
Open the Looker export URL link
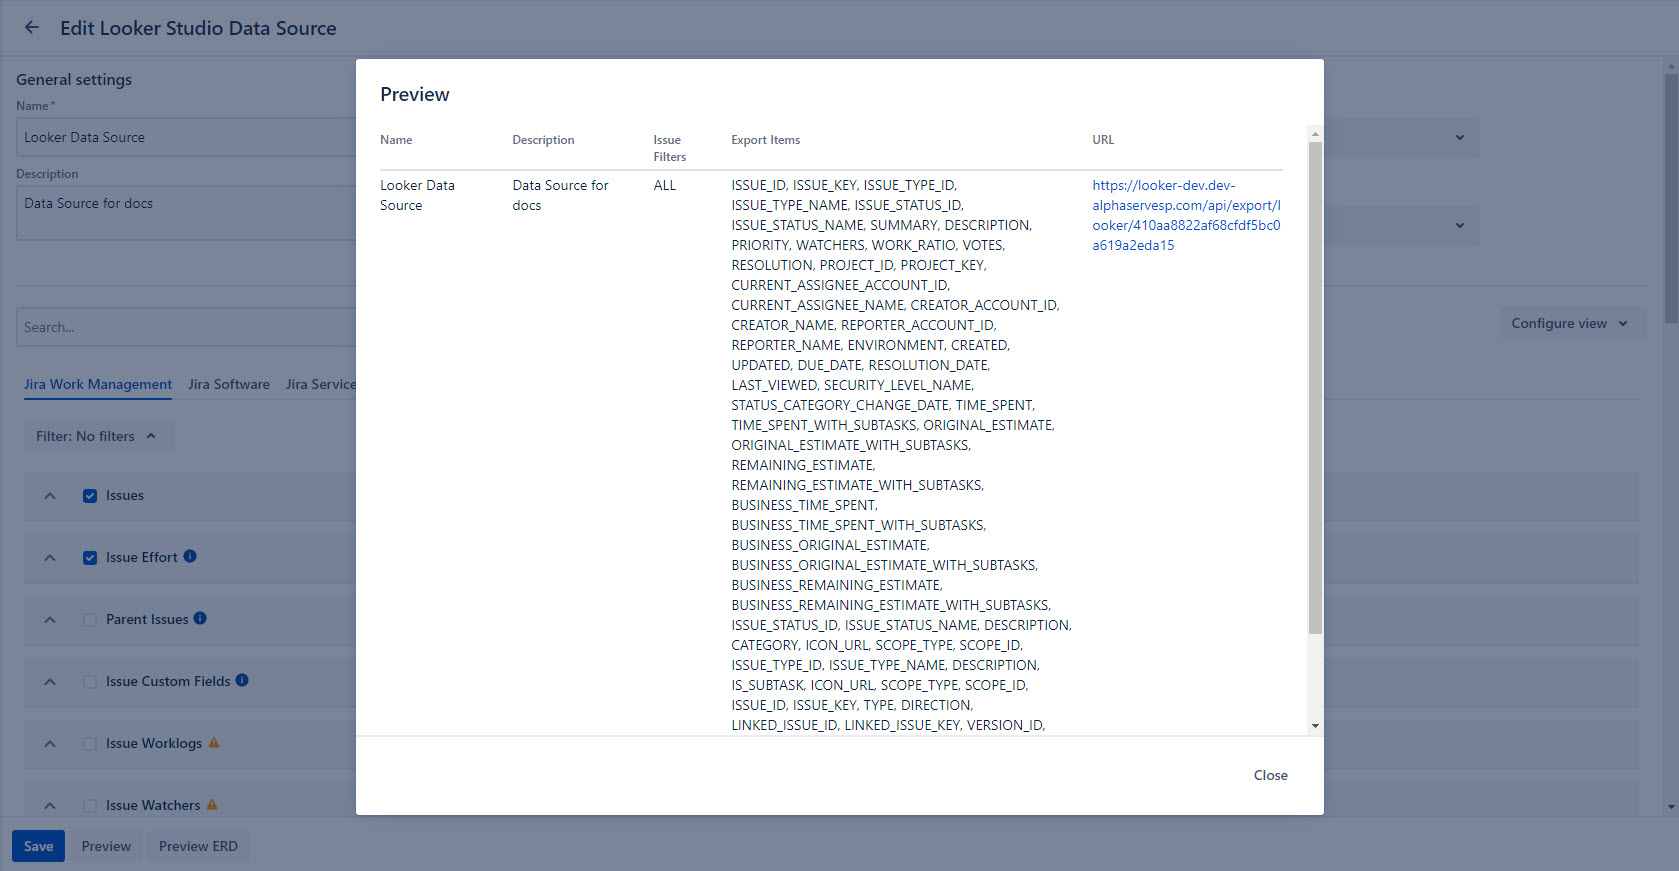pos(1185,215)
